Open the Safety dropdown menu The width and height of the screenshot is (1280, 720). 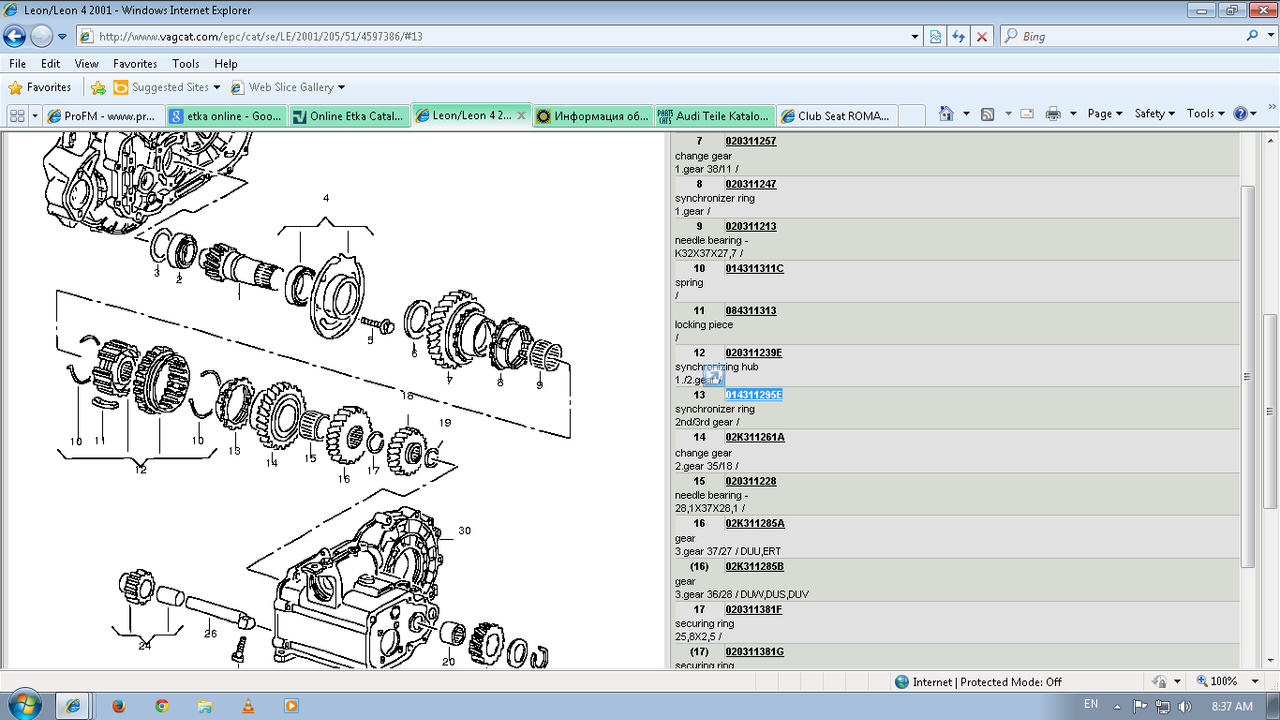tap(1154, 114)
